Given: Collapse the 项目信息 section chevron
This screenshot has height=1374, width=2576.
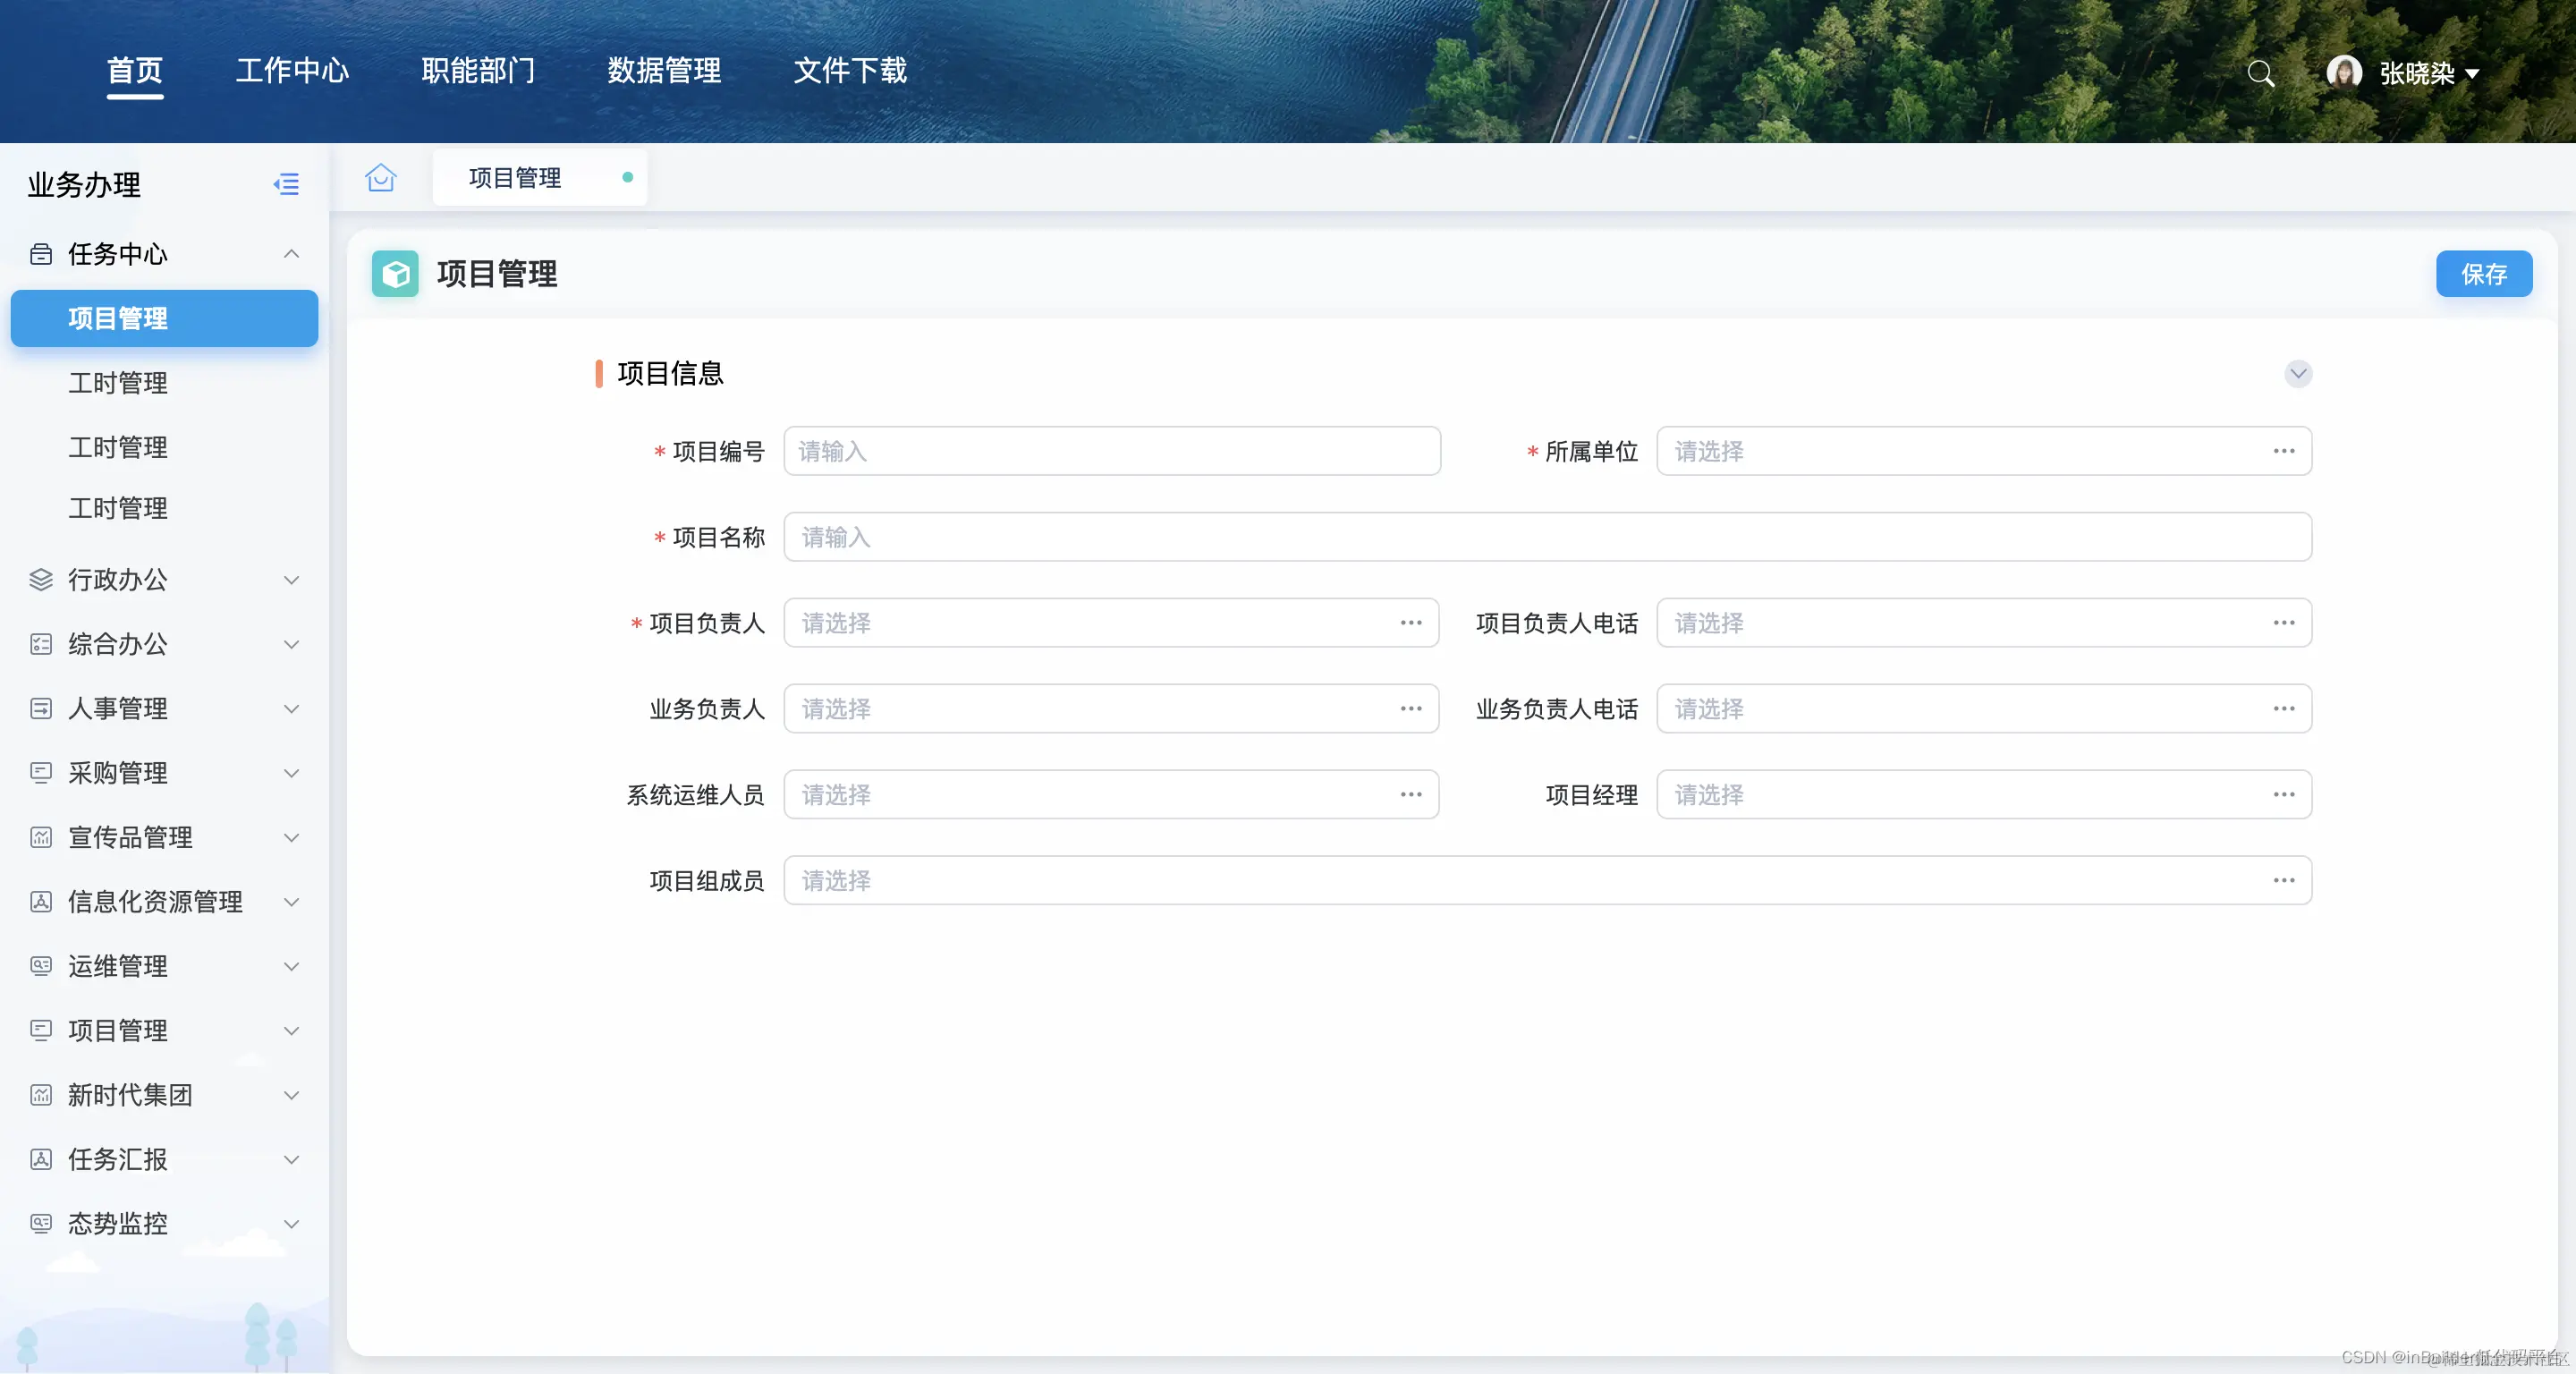Looking at the screenshot, I should [2298, 374].
